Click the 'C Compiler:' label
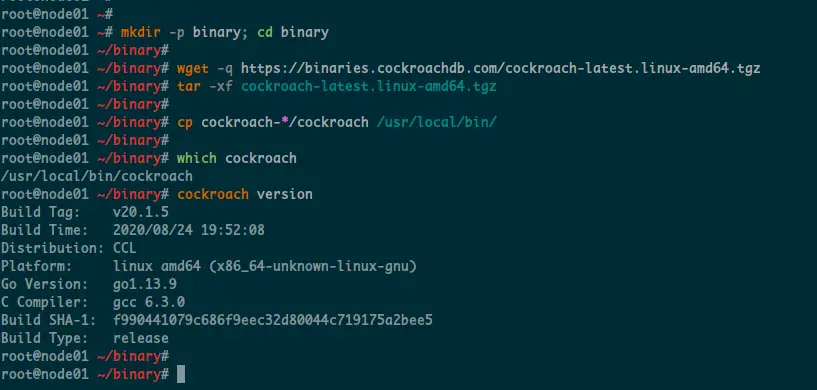 pyautogui.click(x=45, y=302)
